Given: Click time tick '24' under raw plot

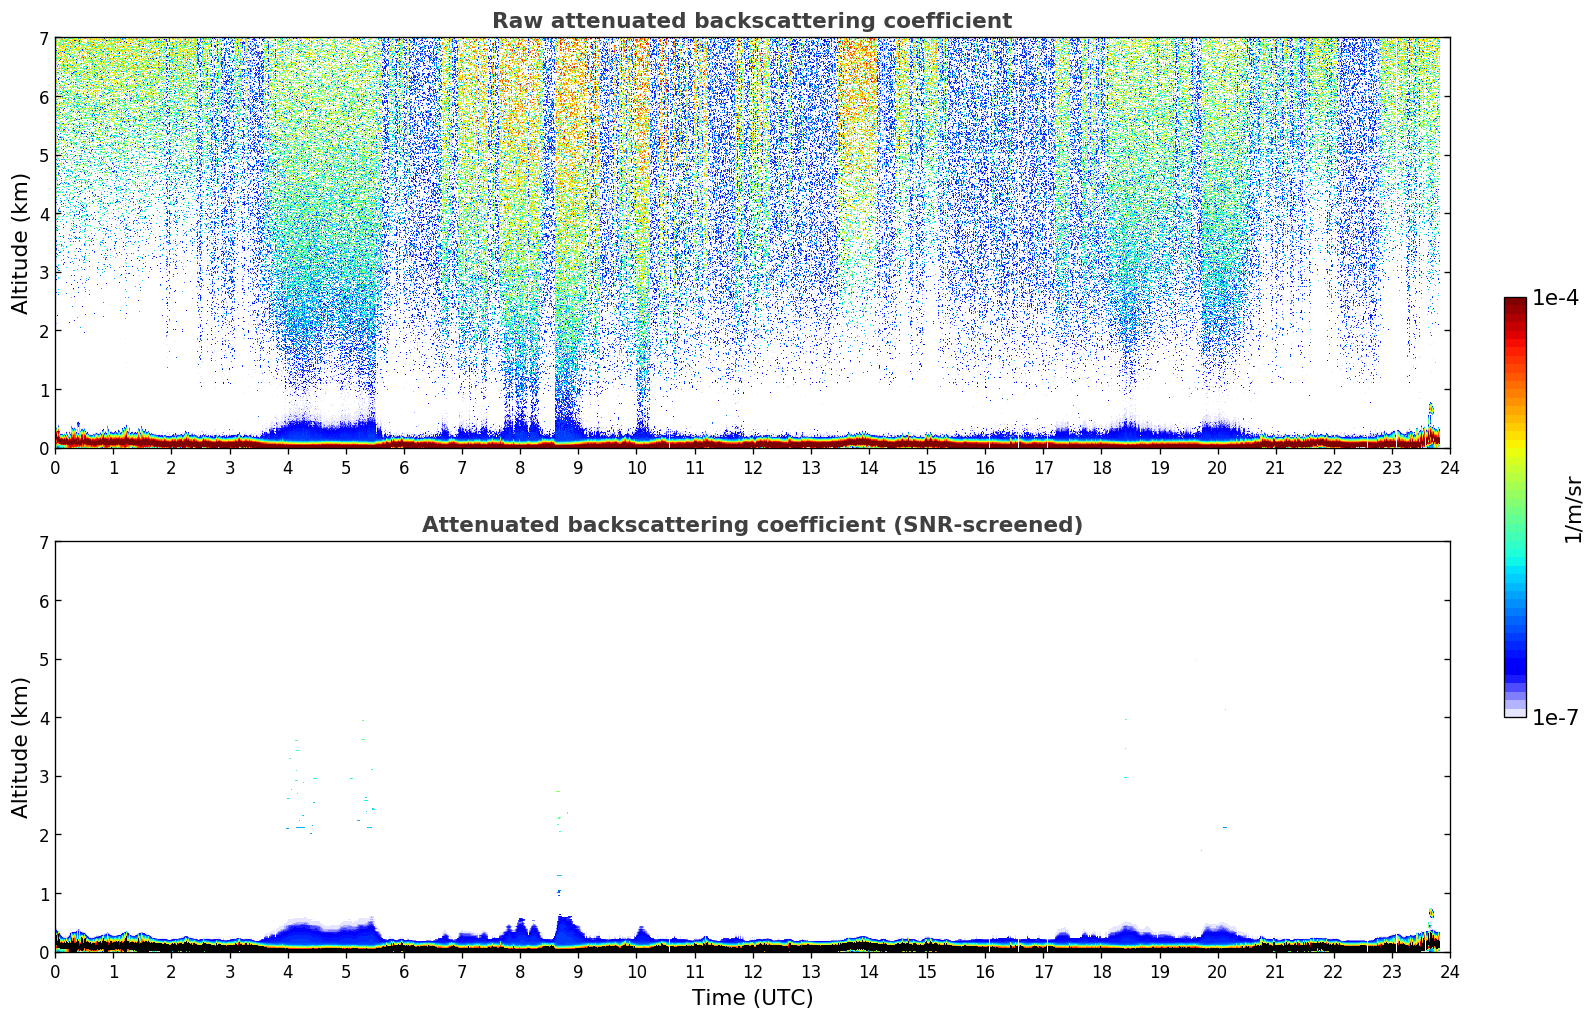Looking at the screenshot, I should coord(1450,467).
